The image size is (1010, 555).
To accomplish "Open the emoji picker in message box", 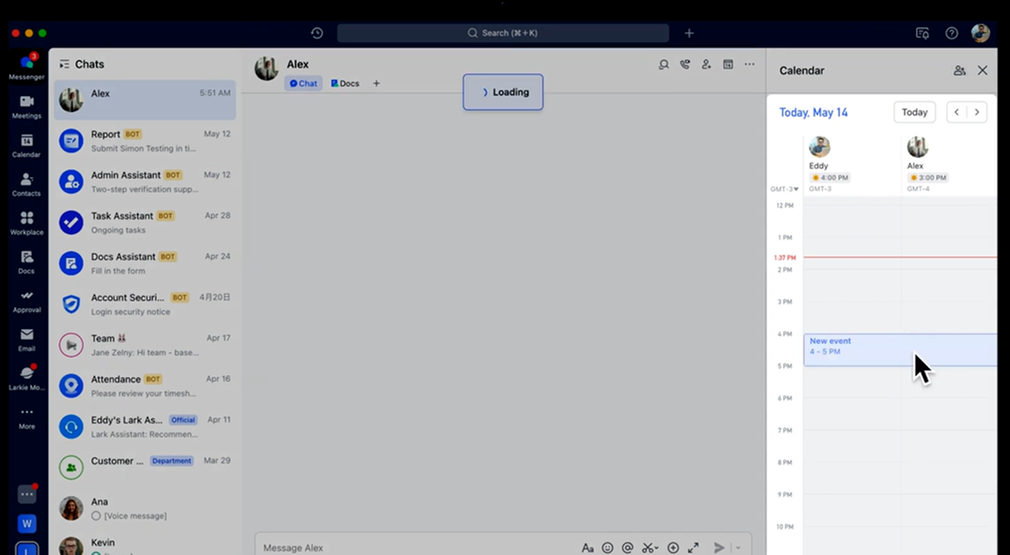I will click(607, 548).
